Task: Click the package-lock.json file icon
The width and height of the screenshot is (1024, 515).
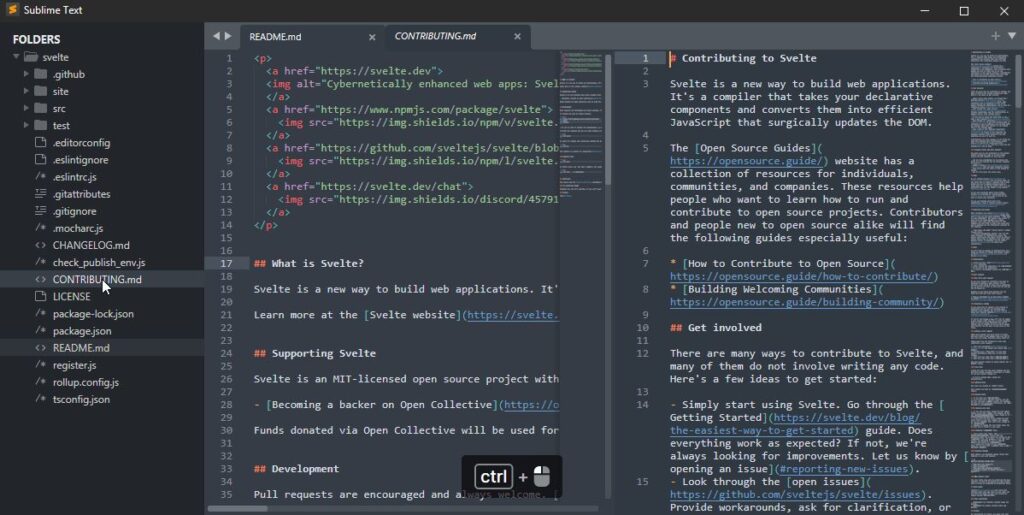Action: click(x=40, y=313)
